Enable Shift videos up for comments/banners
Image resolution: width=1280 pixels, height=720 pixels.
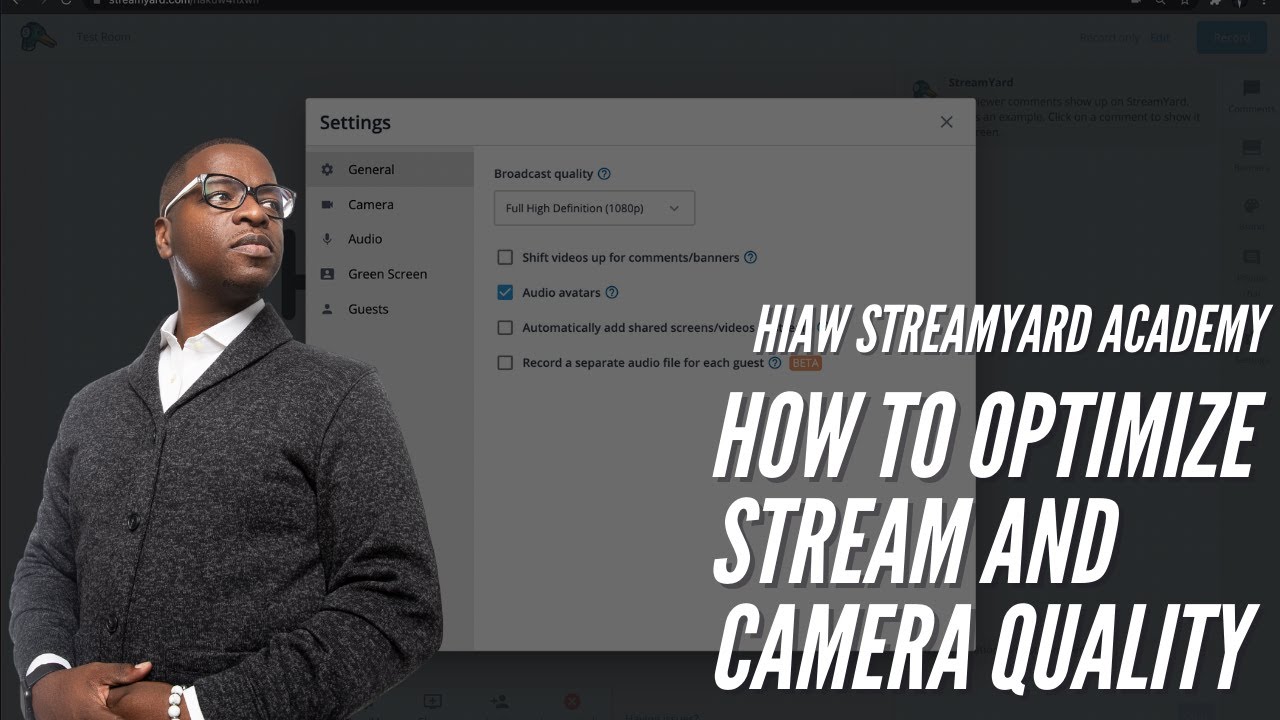pyautogui.click(x=505, y=257)
